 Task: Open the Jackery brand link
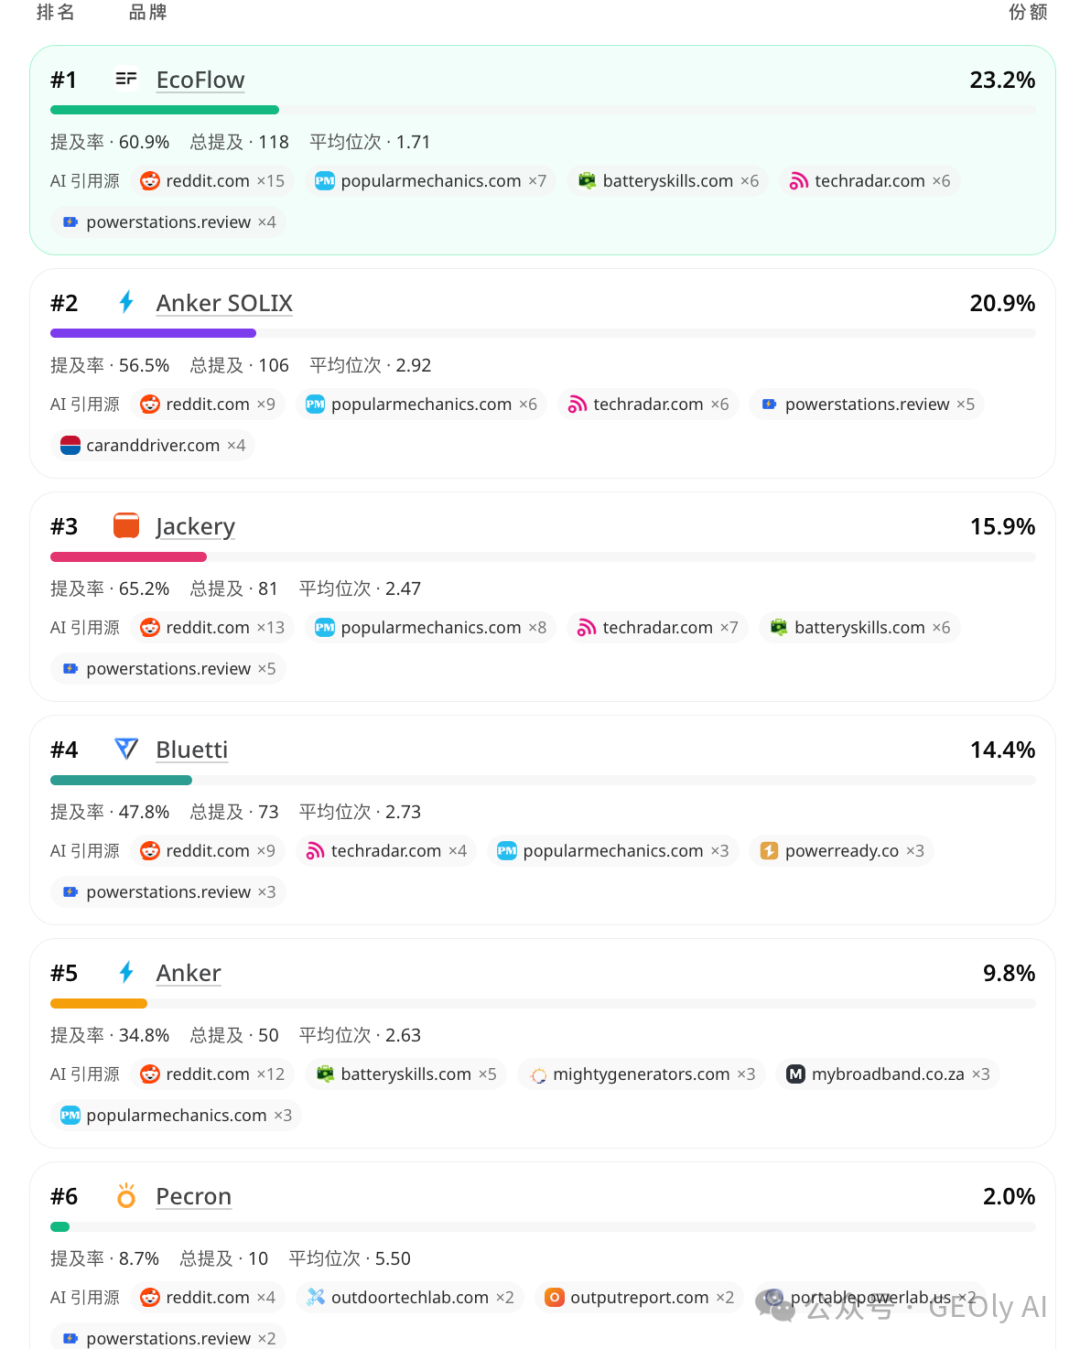195,527
